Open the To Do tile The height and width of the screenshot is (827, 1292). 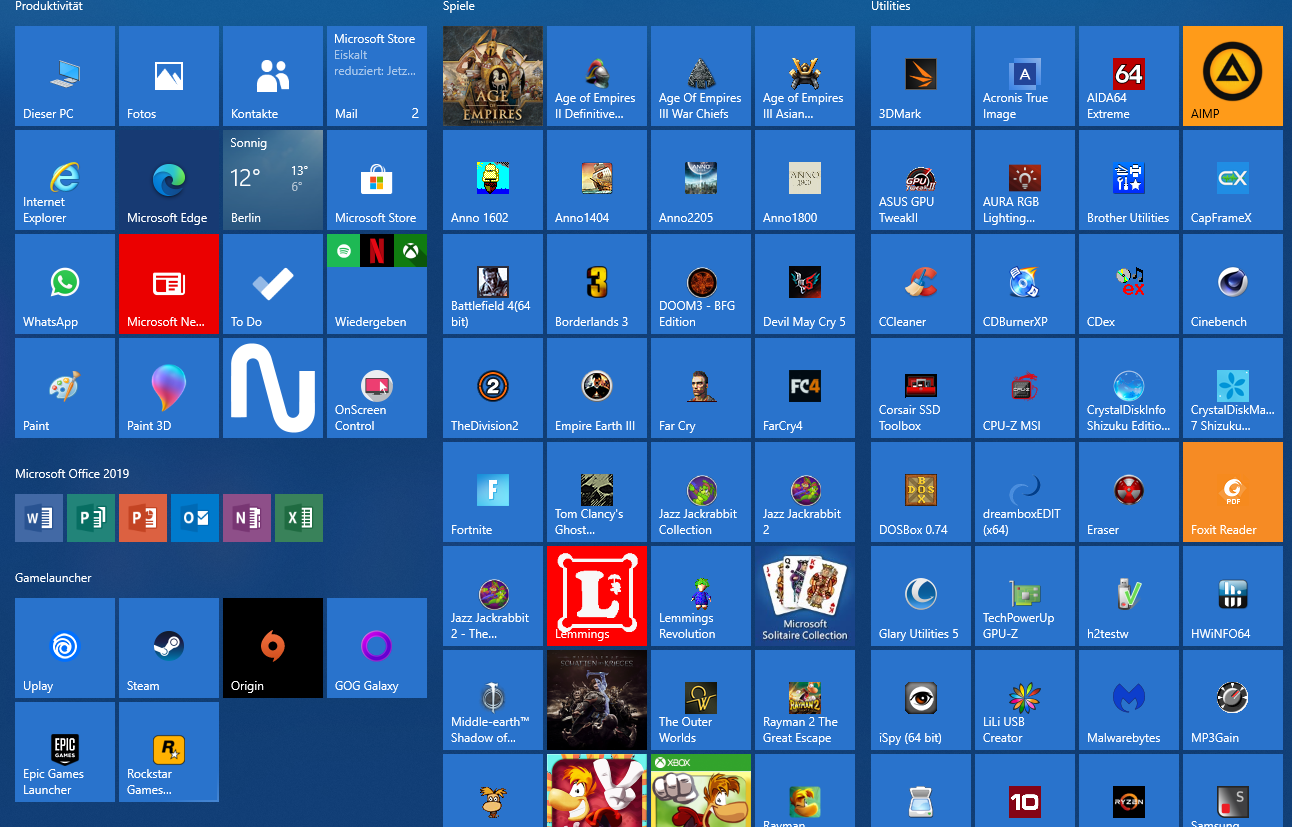[273, 284]
